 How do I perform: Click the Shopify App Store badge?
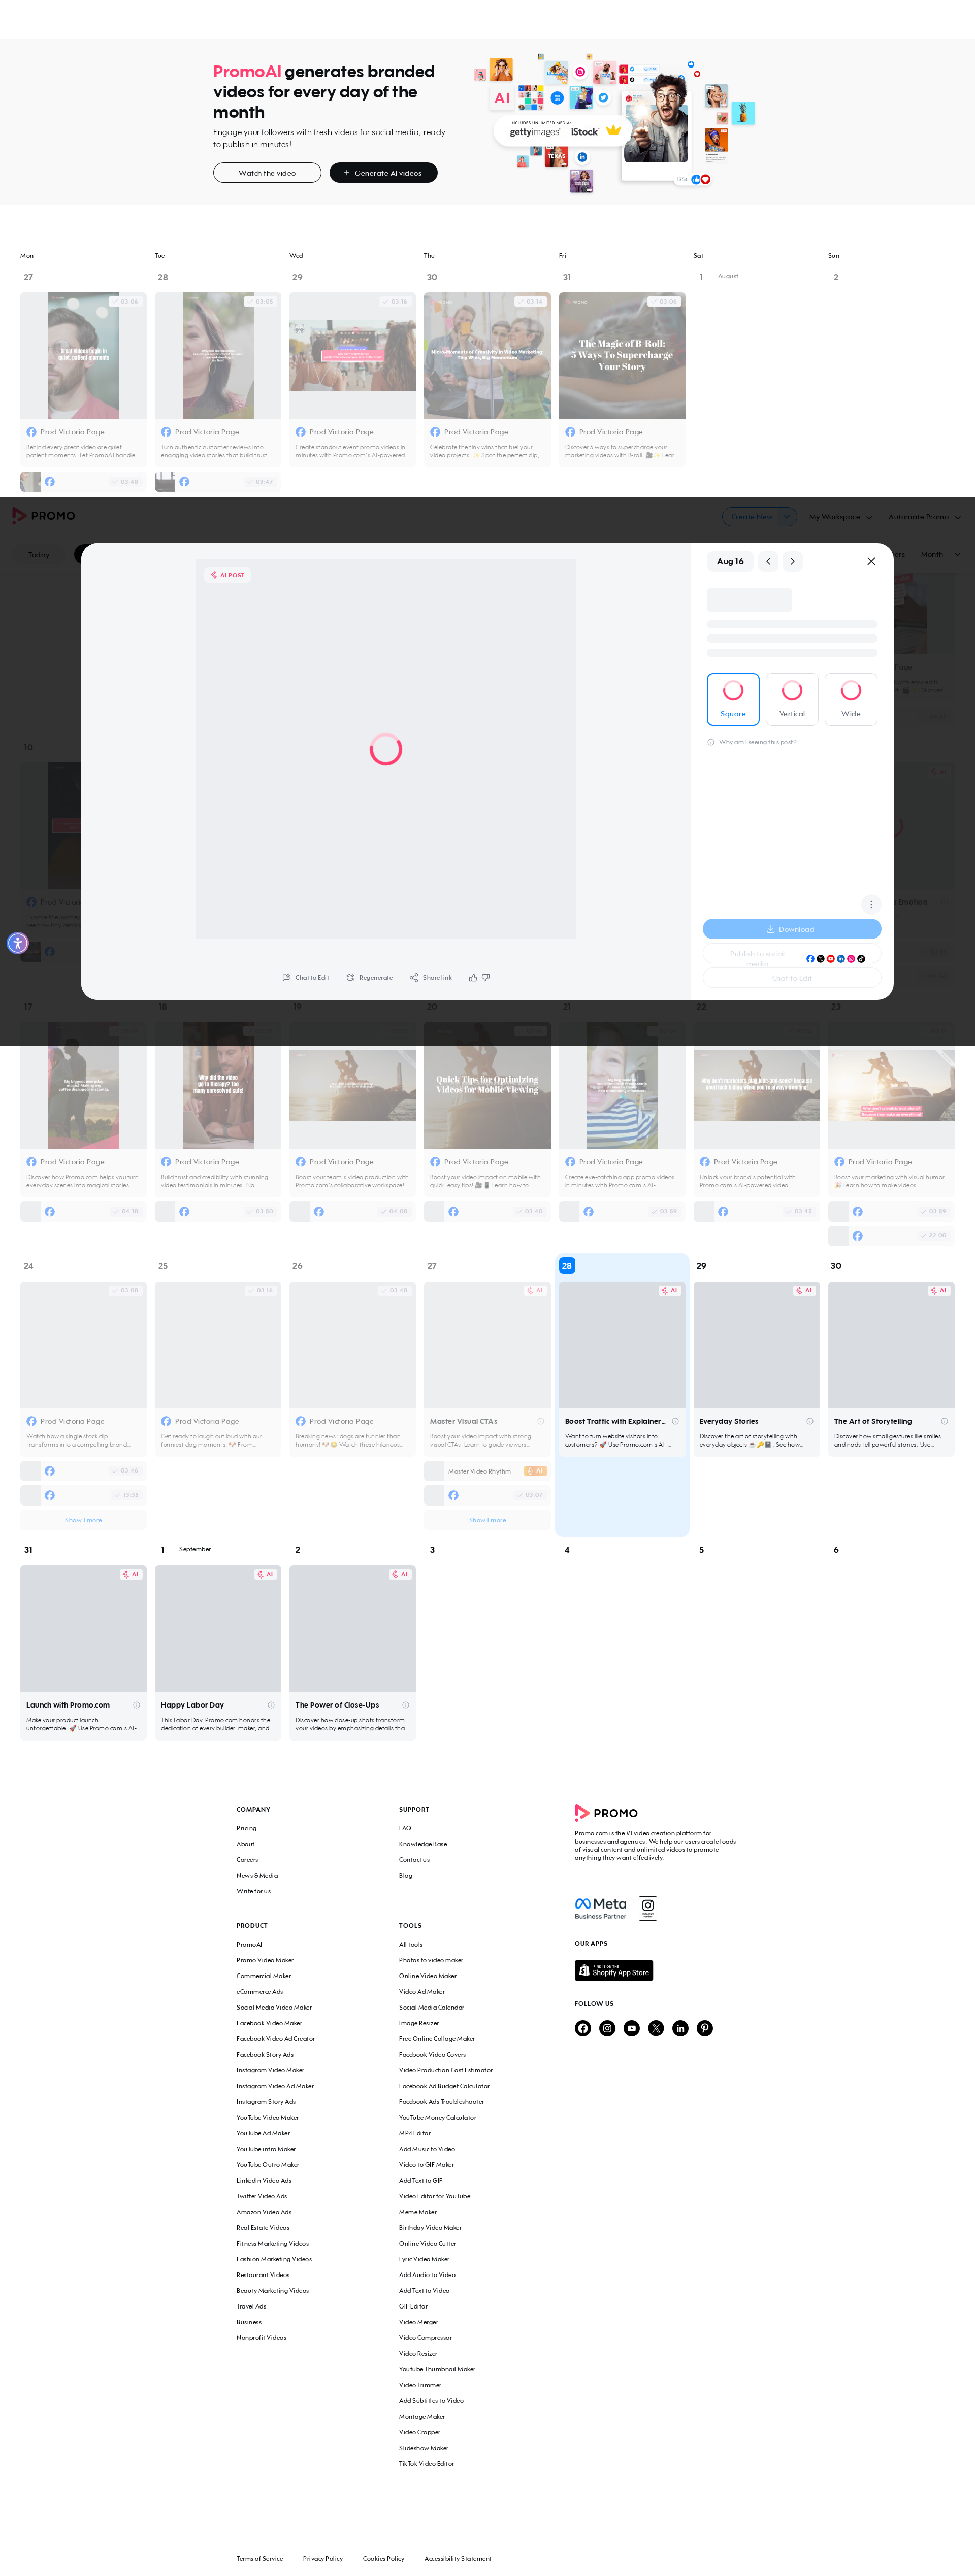(614, 1970)
